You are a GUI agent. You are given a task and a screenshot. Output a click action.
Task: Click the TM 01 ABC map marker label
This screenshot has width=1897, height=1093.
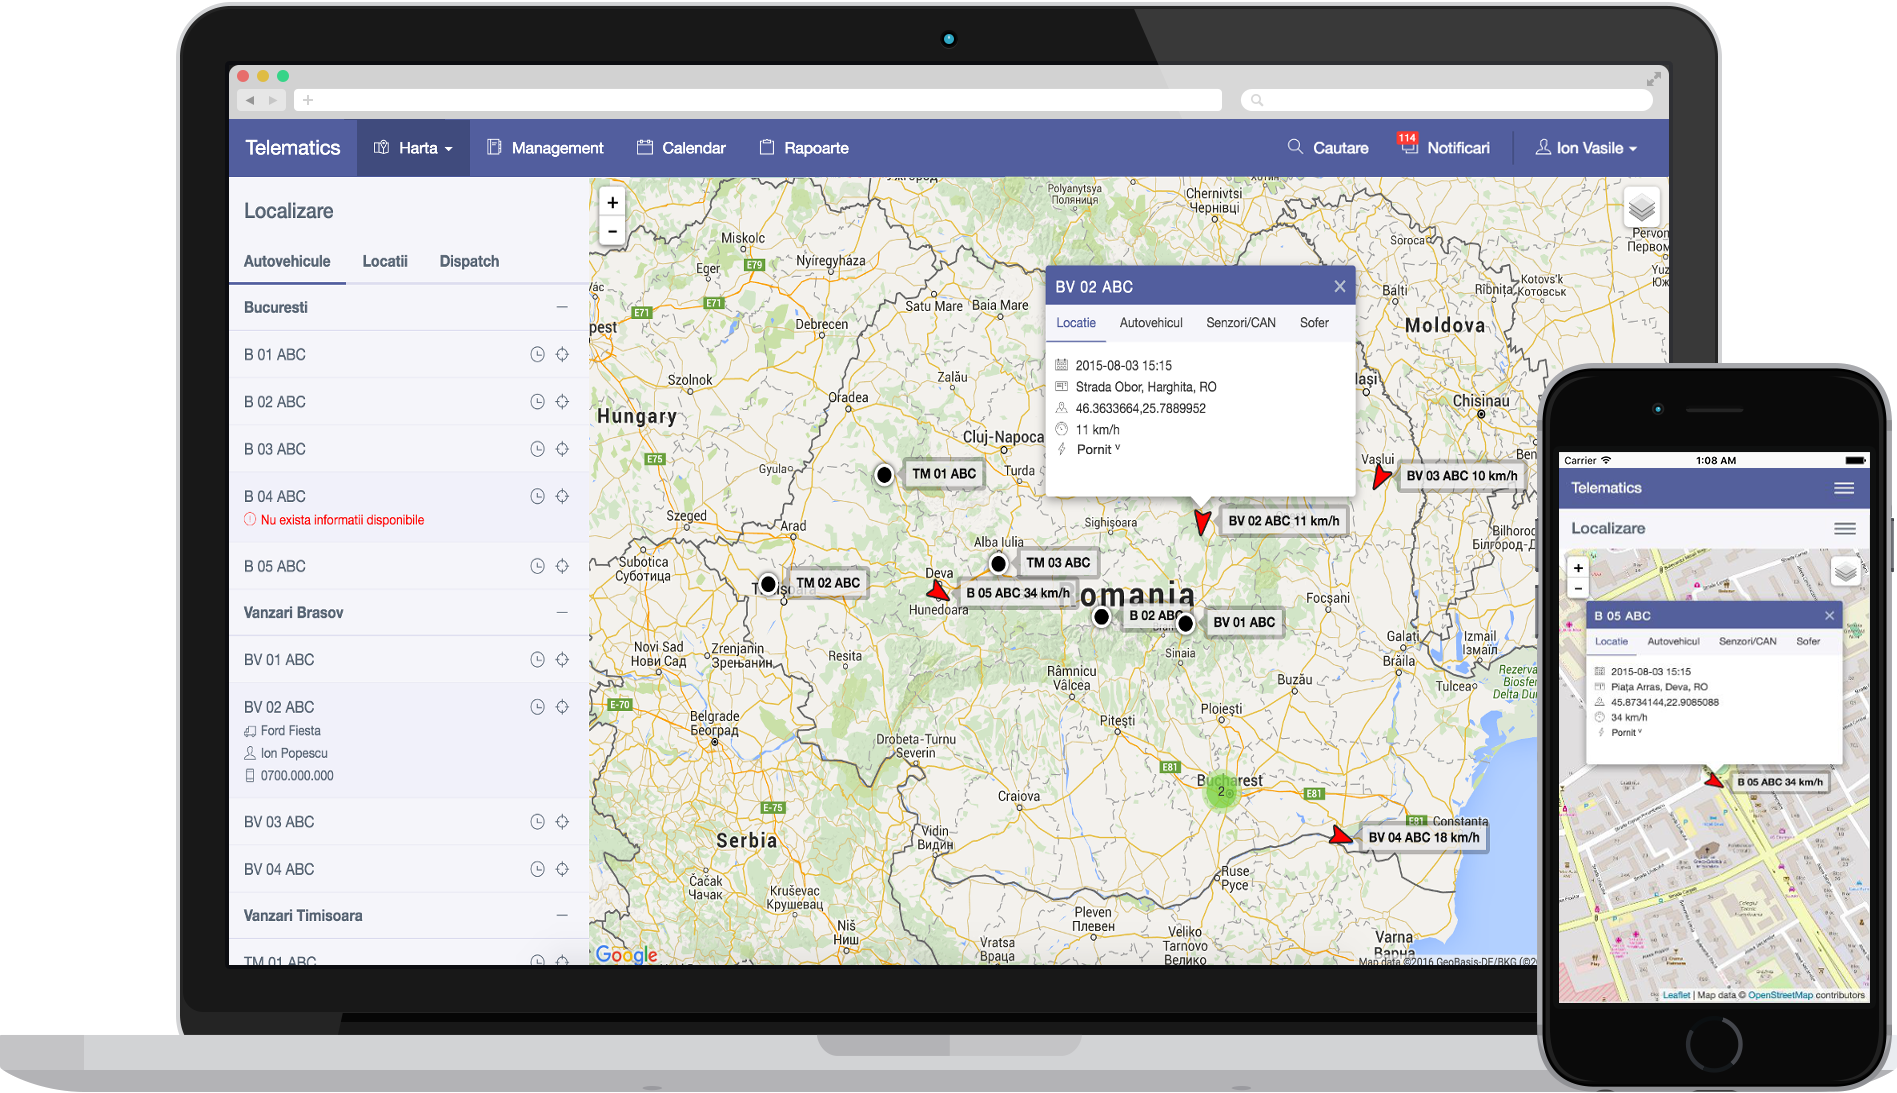[944, 474]
